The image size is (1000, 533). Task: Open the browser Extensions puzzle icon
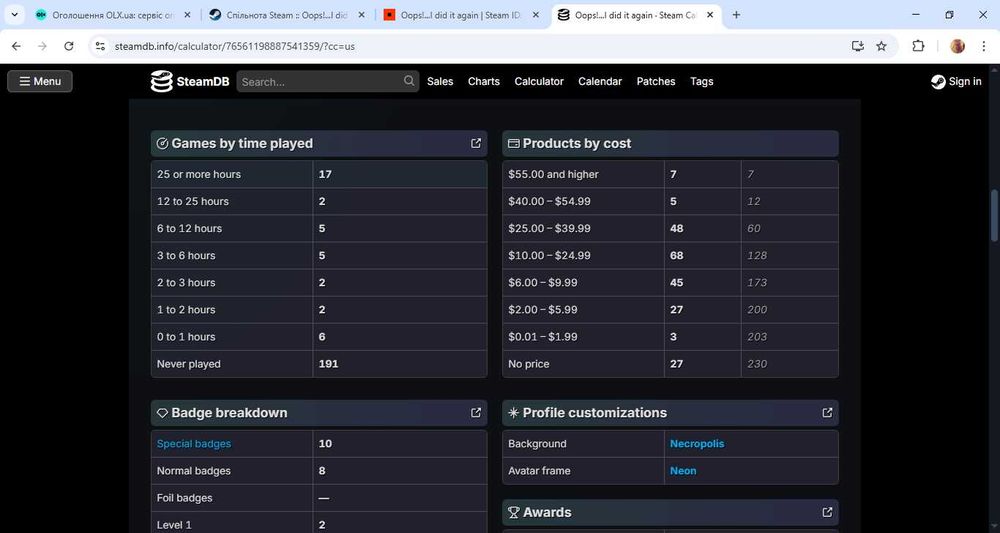click(918, 46)
